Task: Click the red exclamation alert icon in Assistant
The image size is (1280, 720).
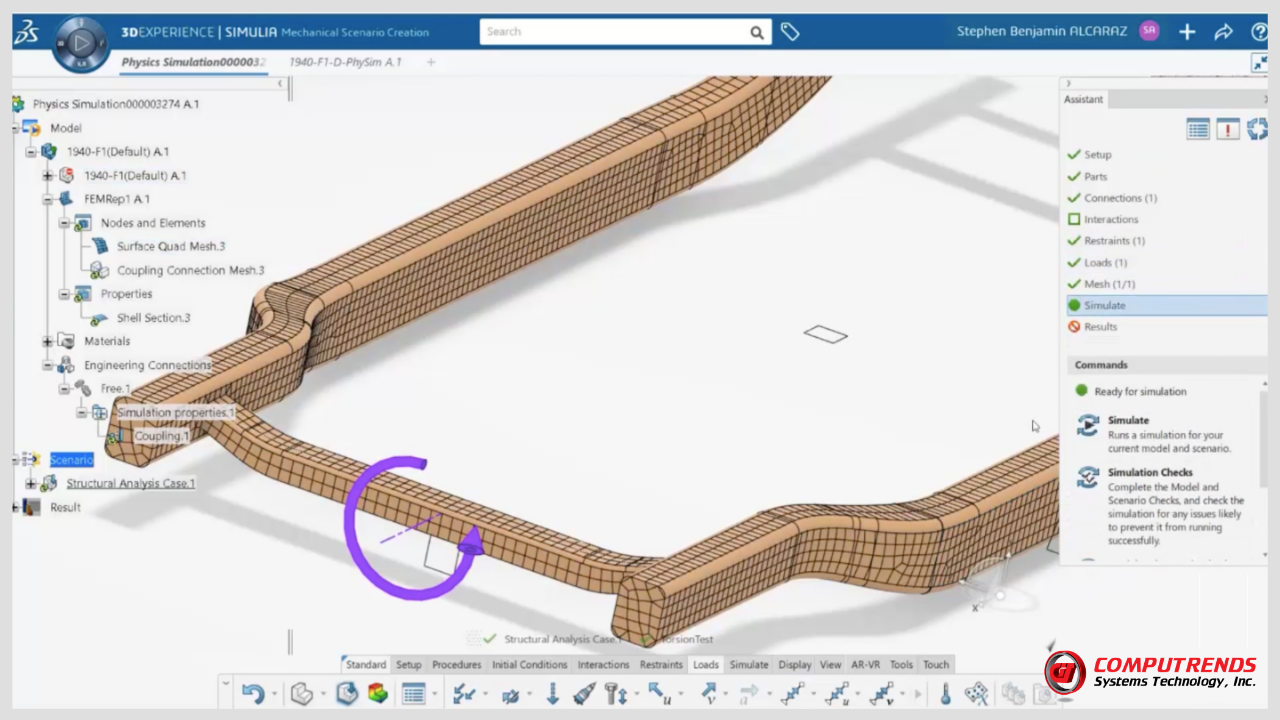Action: 1228,129
